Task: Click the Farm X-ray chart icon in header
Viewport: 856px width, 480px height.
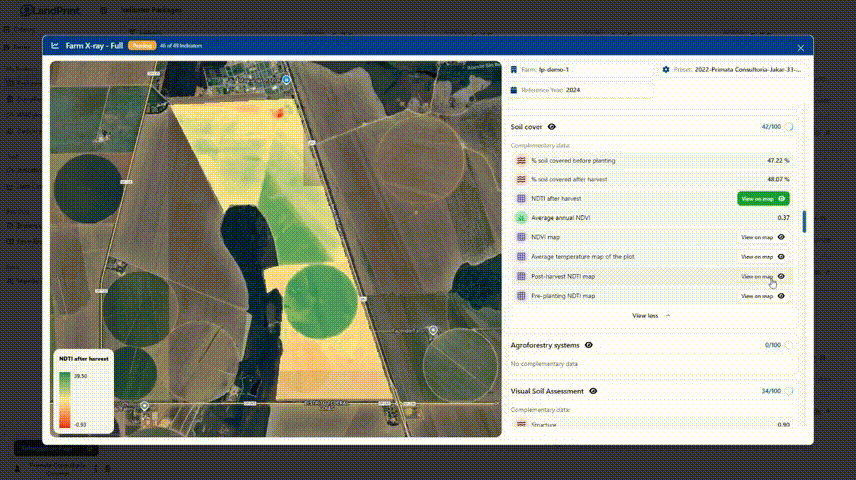Action: [x=56, y=46]
